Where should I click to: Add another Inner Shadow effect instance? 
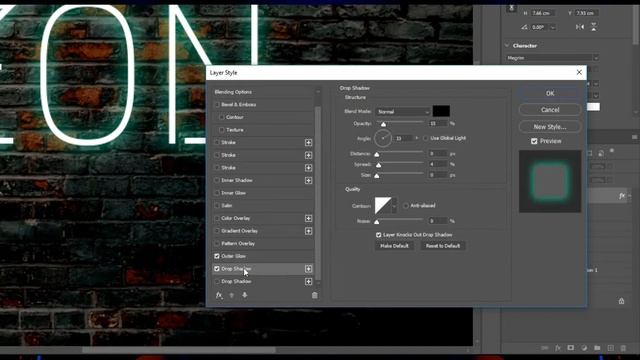pyautogui.click(x=308, y=180)
